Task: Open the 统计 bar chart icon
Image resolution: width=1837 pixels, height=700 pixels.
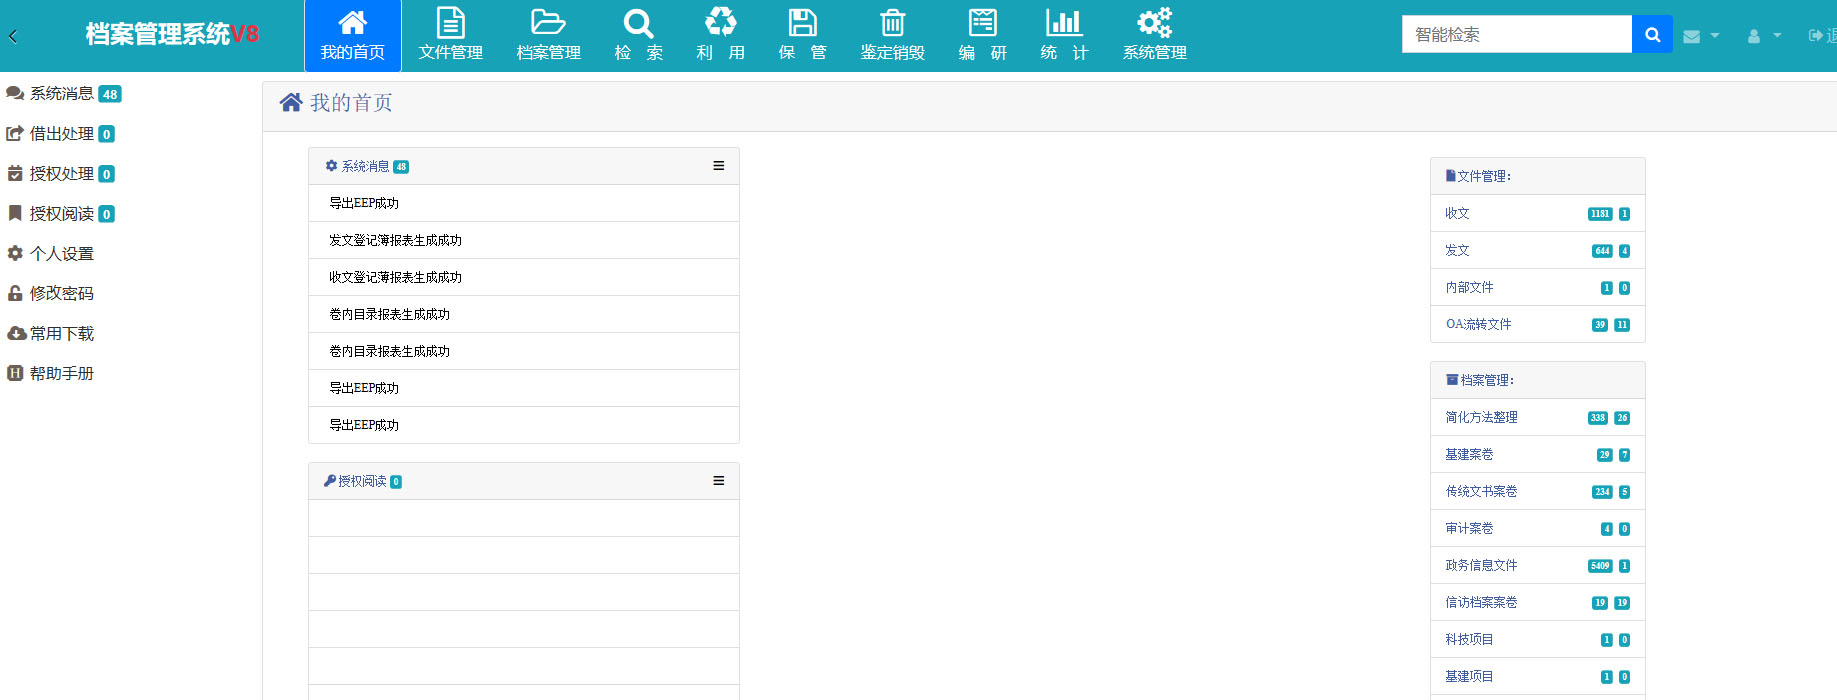Action: [x=1063, y=23]
